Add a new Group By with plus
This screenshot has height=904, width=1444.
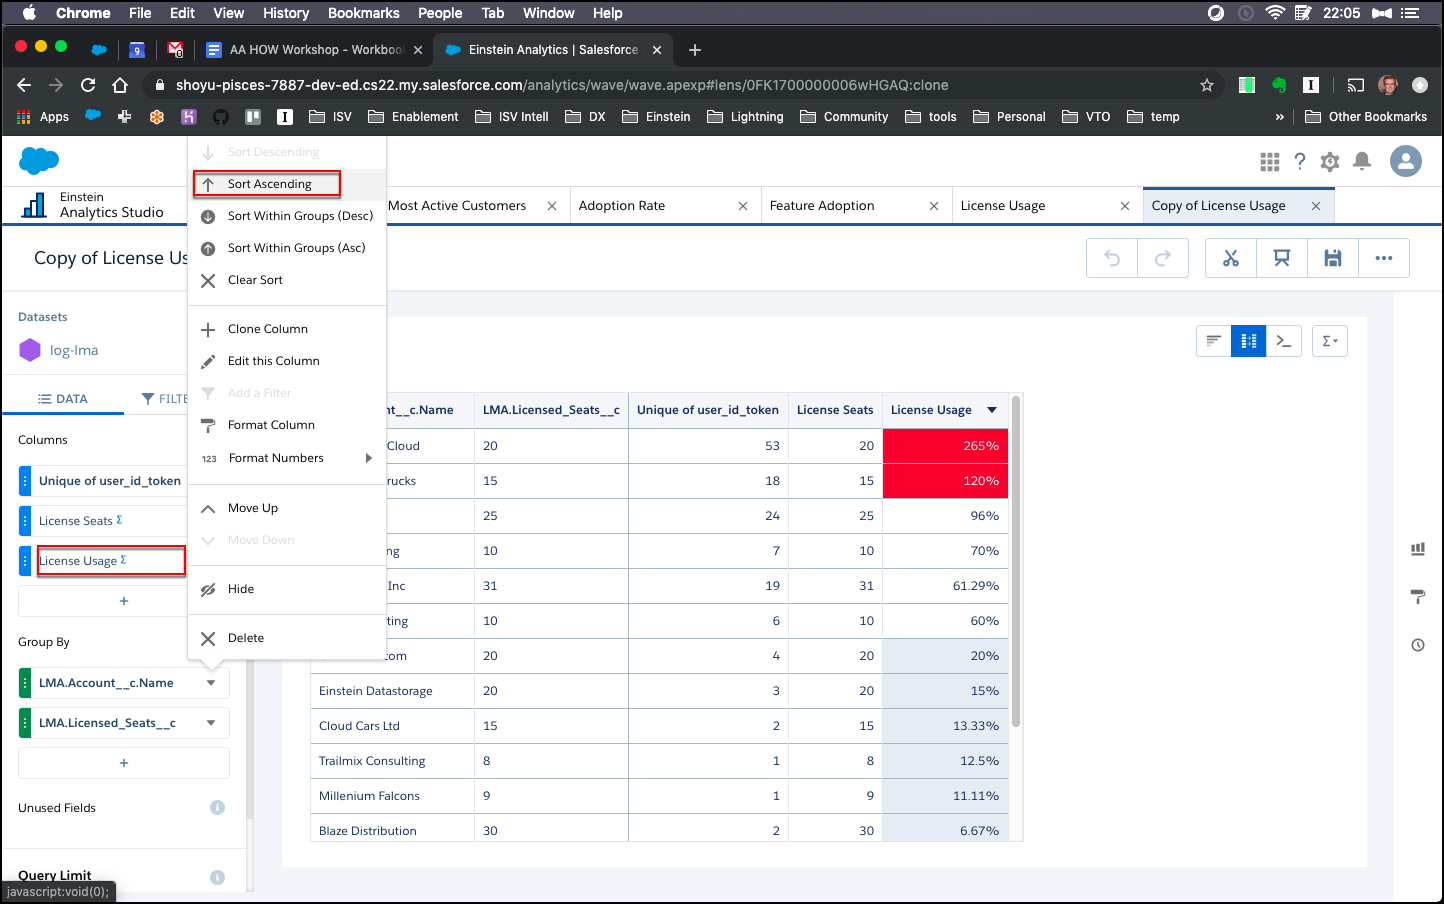coord(124,763)
